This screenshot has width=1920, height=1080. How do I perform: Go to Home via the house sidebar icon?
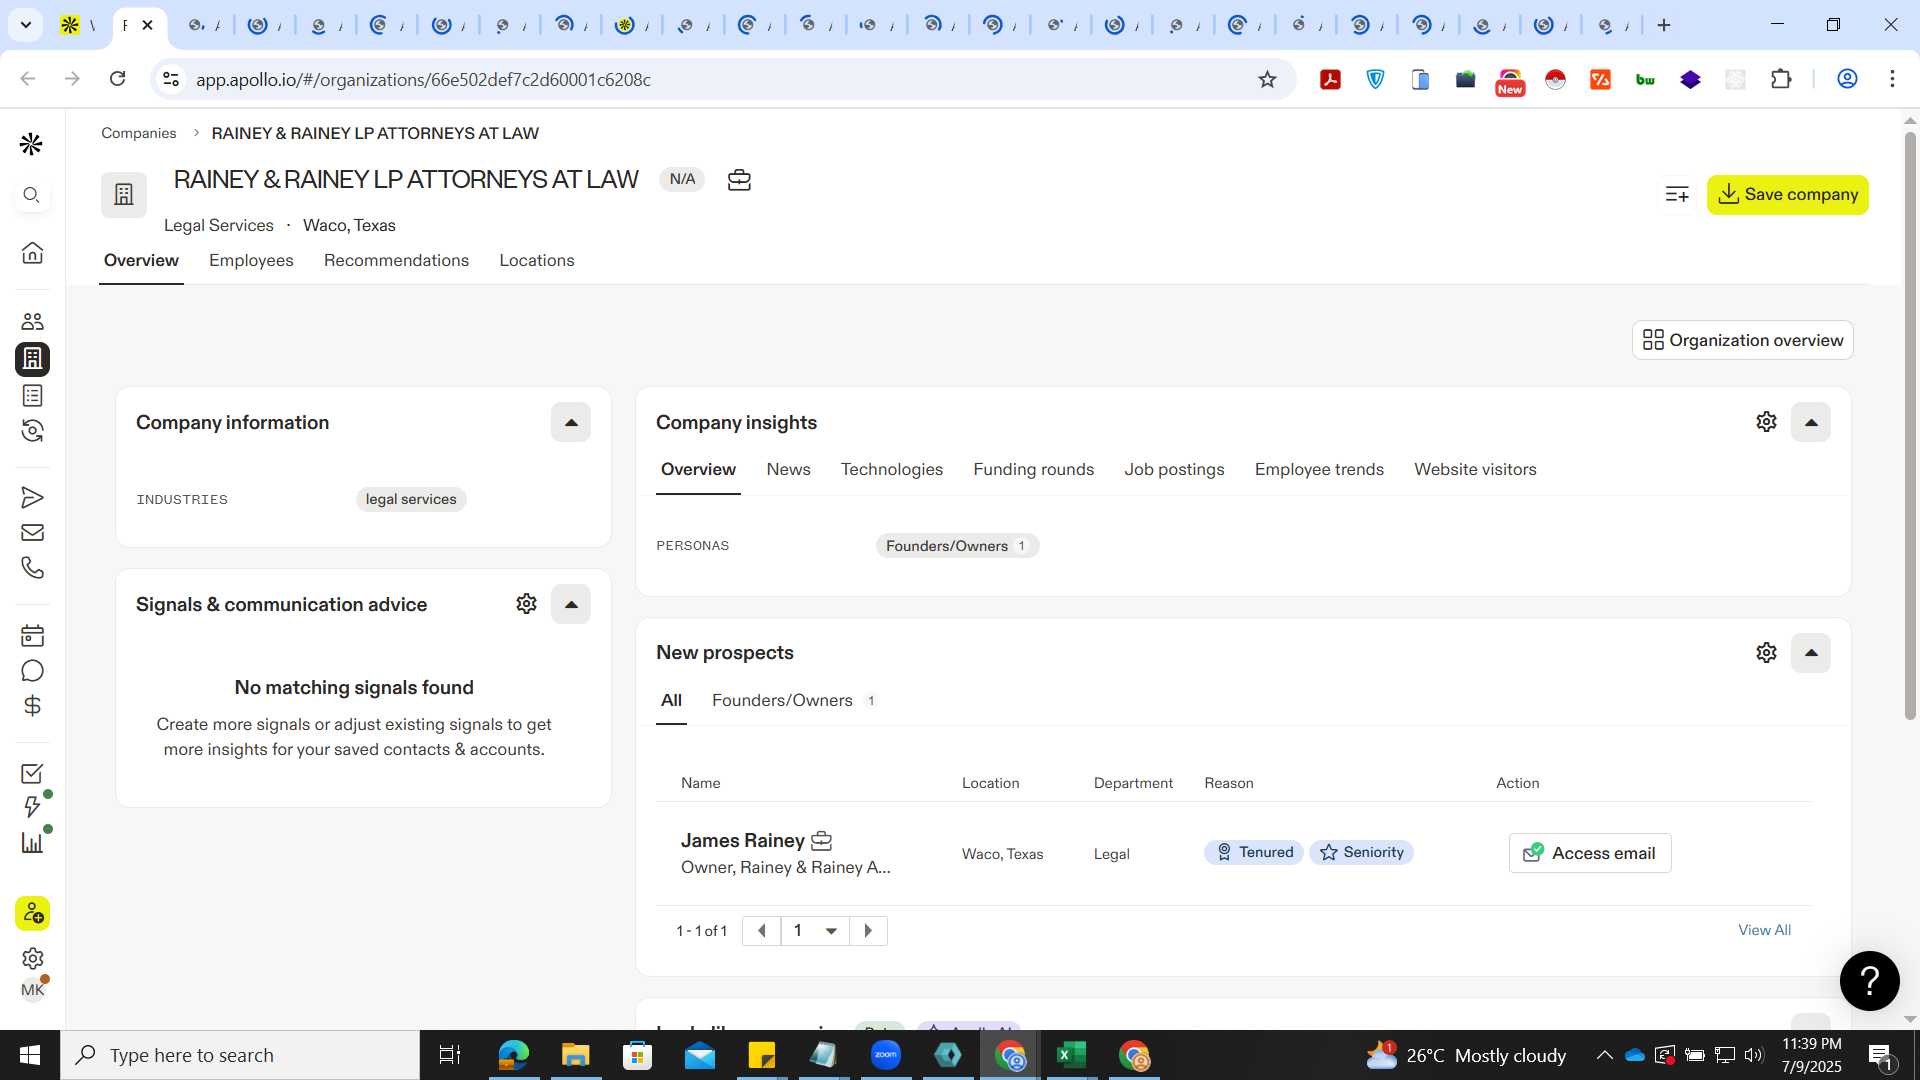tap(32, 253)
